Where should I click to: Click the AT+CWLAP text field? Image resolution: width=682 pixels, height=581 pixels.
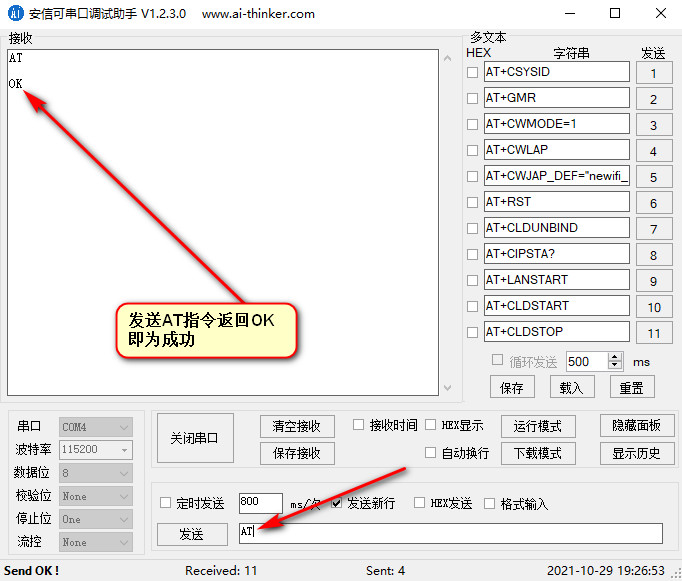[556, 150]
